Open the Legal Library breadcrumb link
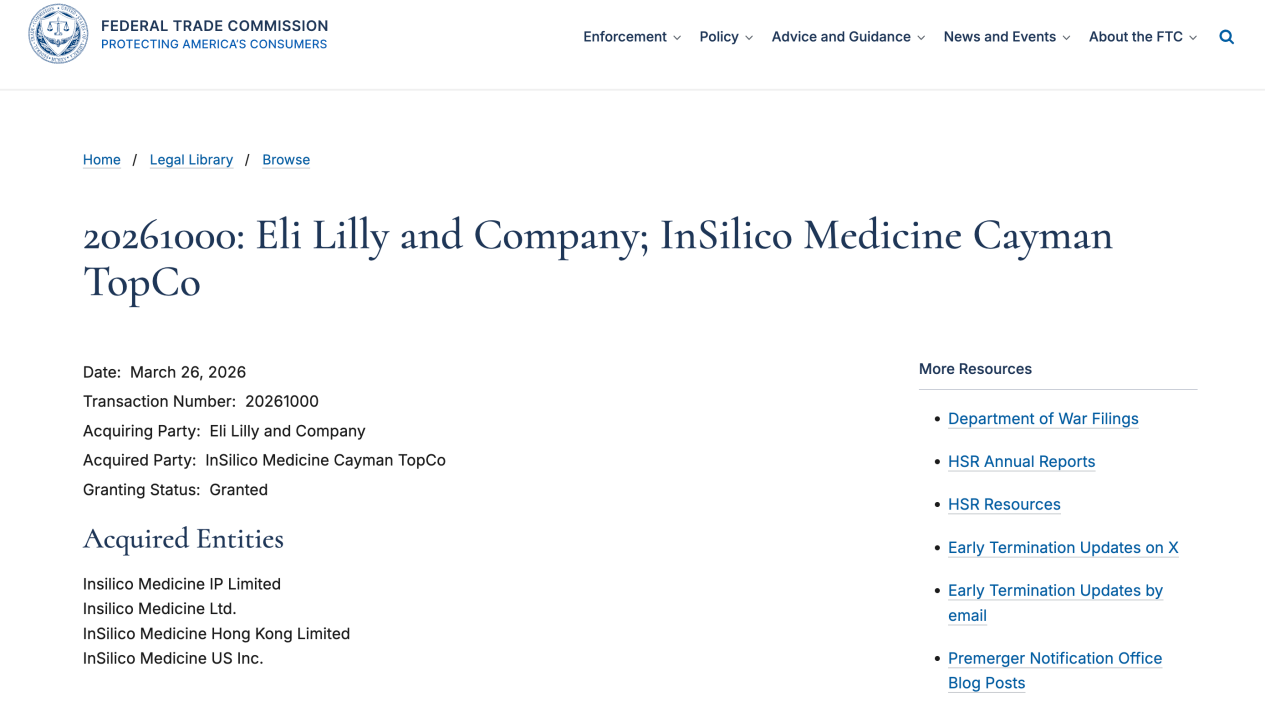 (191, 160)
